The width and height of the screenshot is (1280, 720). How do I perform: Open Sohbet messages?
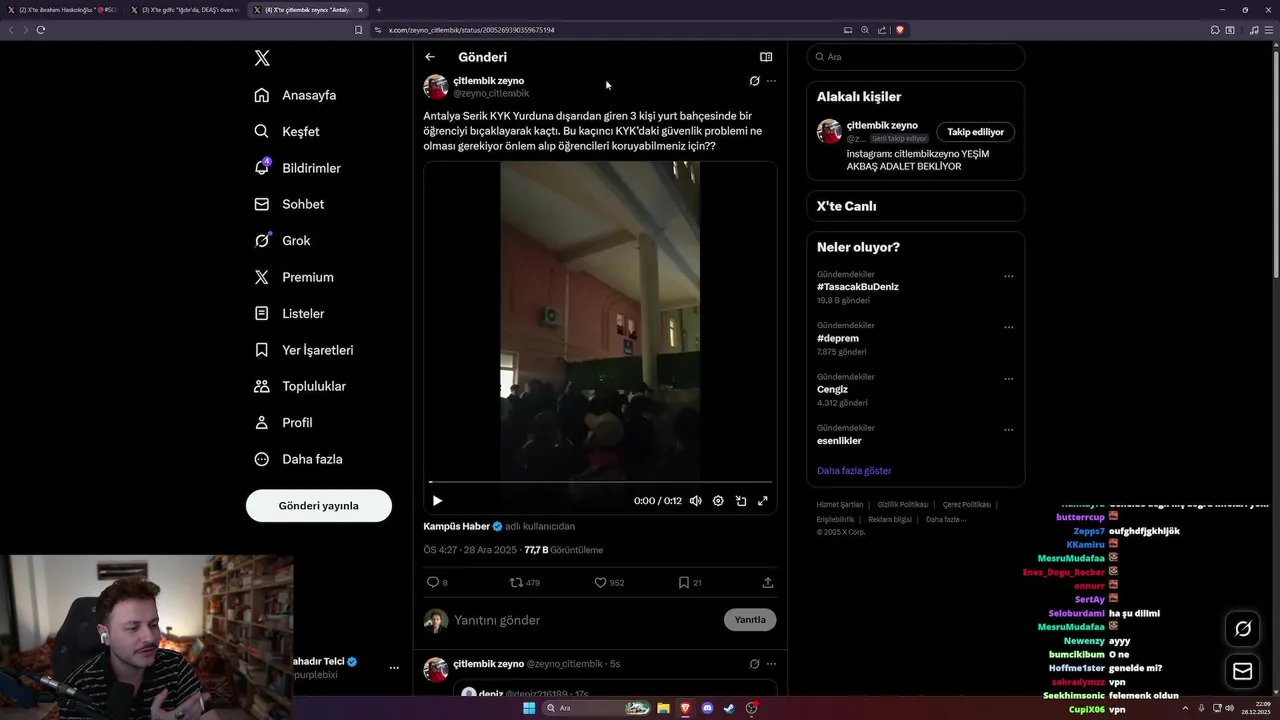[289, 204]
